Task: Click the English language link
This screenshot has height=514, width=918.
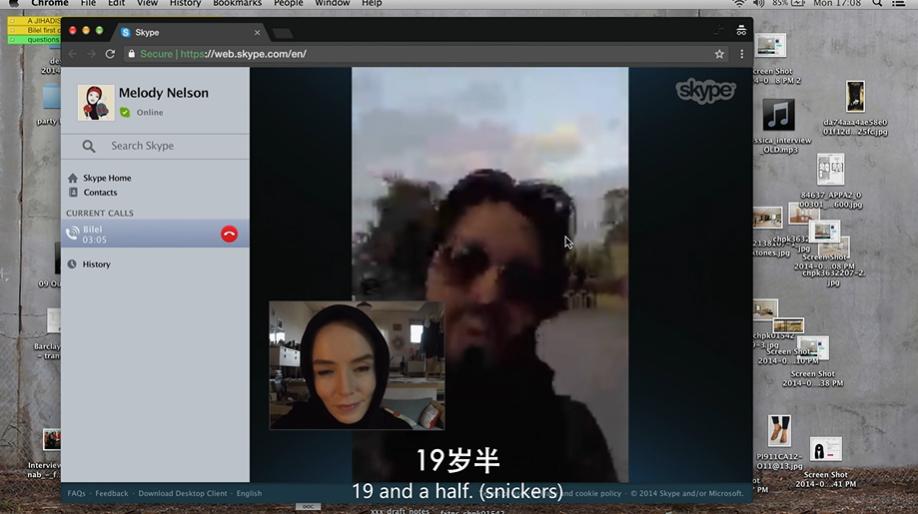Action: (249, 494)
